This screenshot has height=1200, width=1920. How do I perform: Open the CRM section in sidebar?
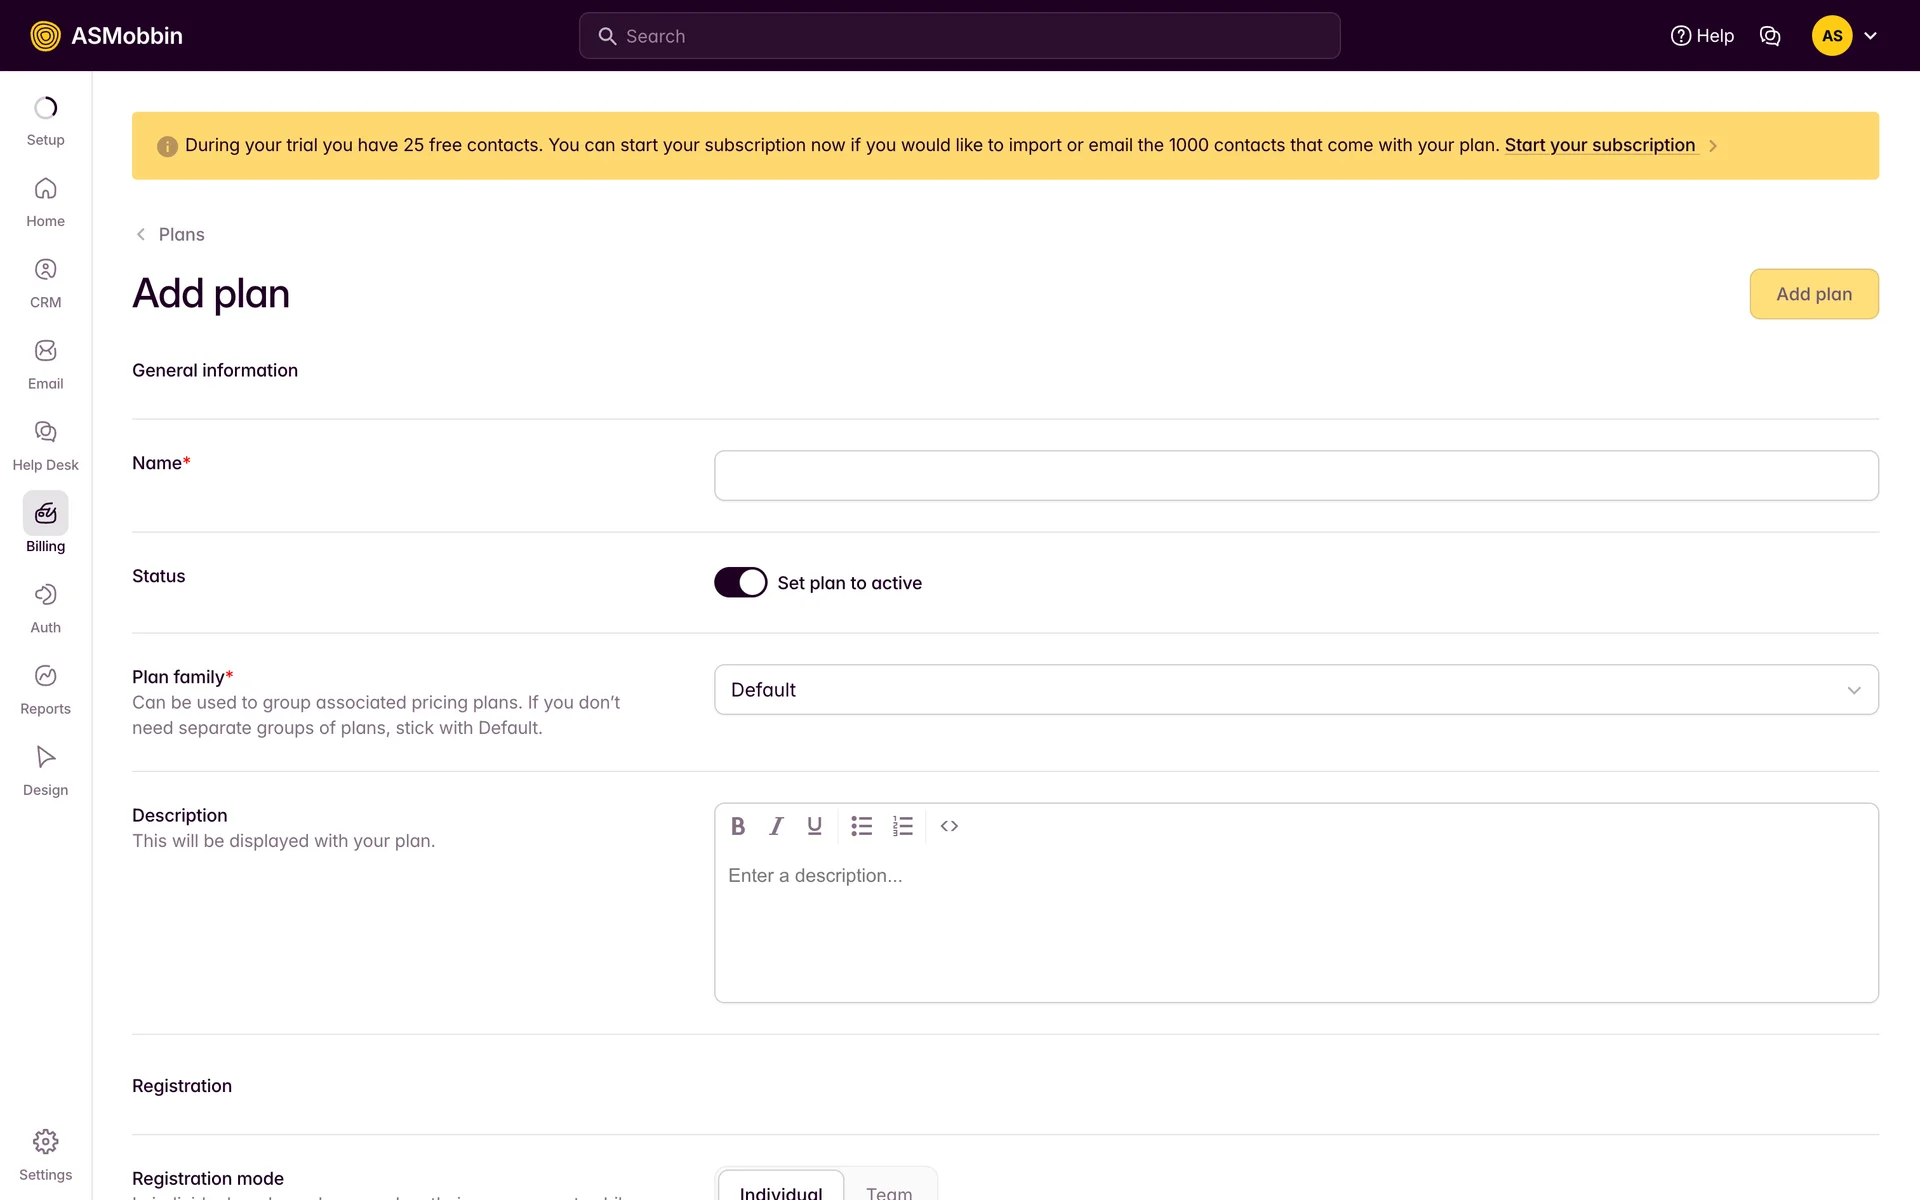[x=46, y=283]
